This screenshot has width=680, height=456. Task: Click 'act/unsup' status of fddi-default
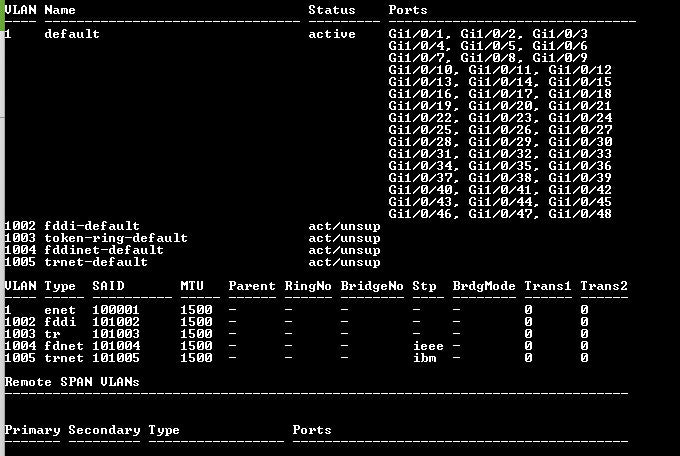(x=344, y=226)
